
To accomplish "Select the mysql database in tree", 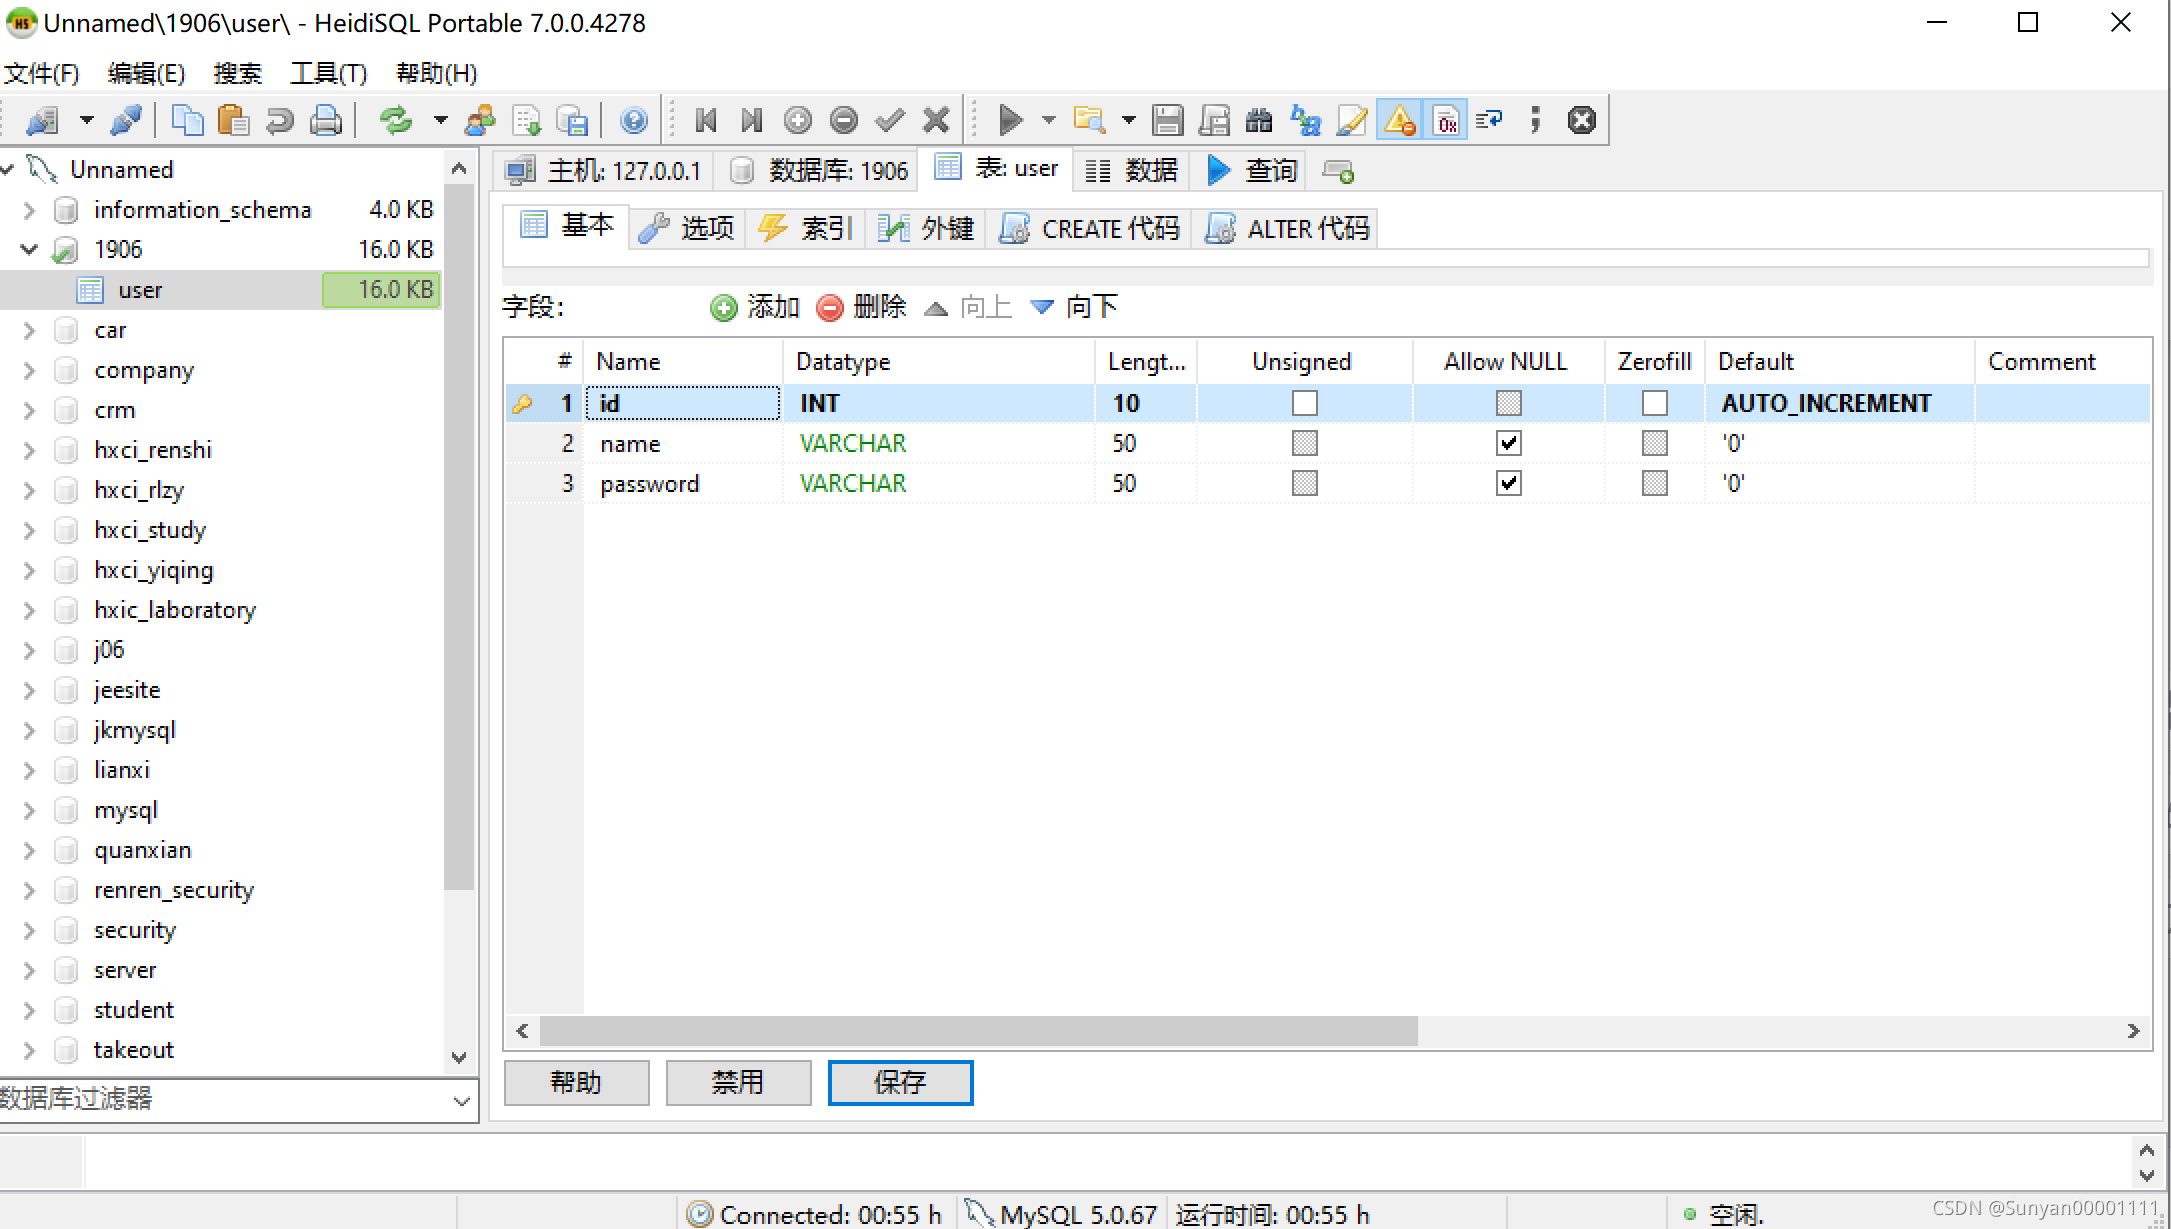I will click(x=126, y=810).
